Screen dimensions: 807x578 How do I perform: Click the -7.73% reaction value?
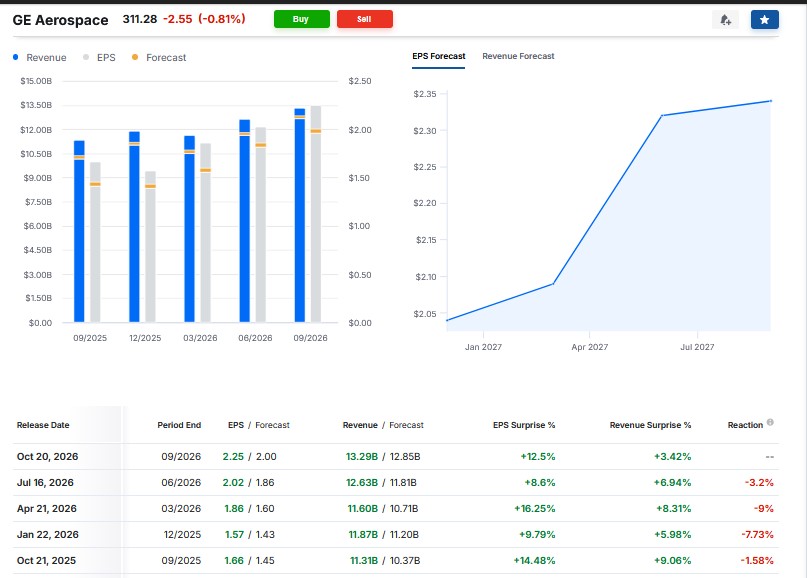click(758, 535)
